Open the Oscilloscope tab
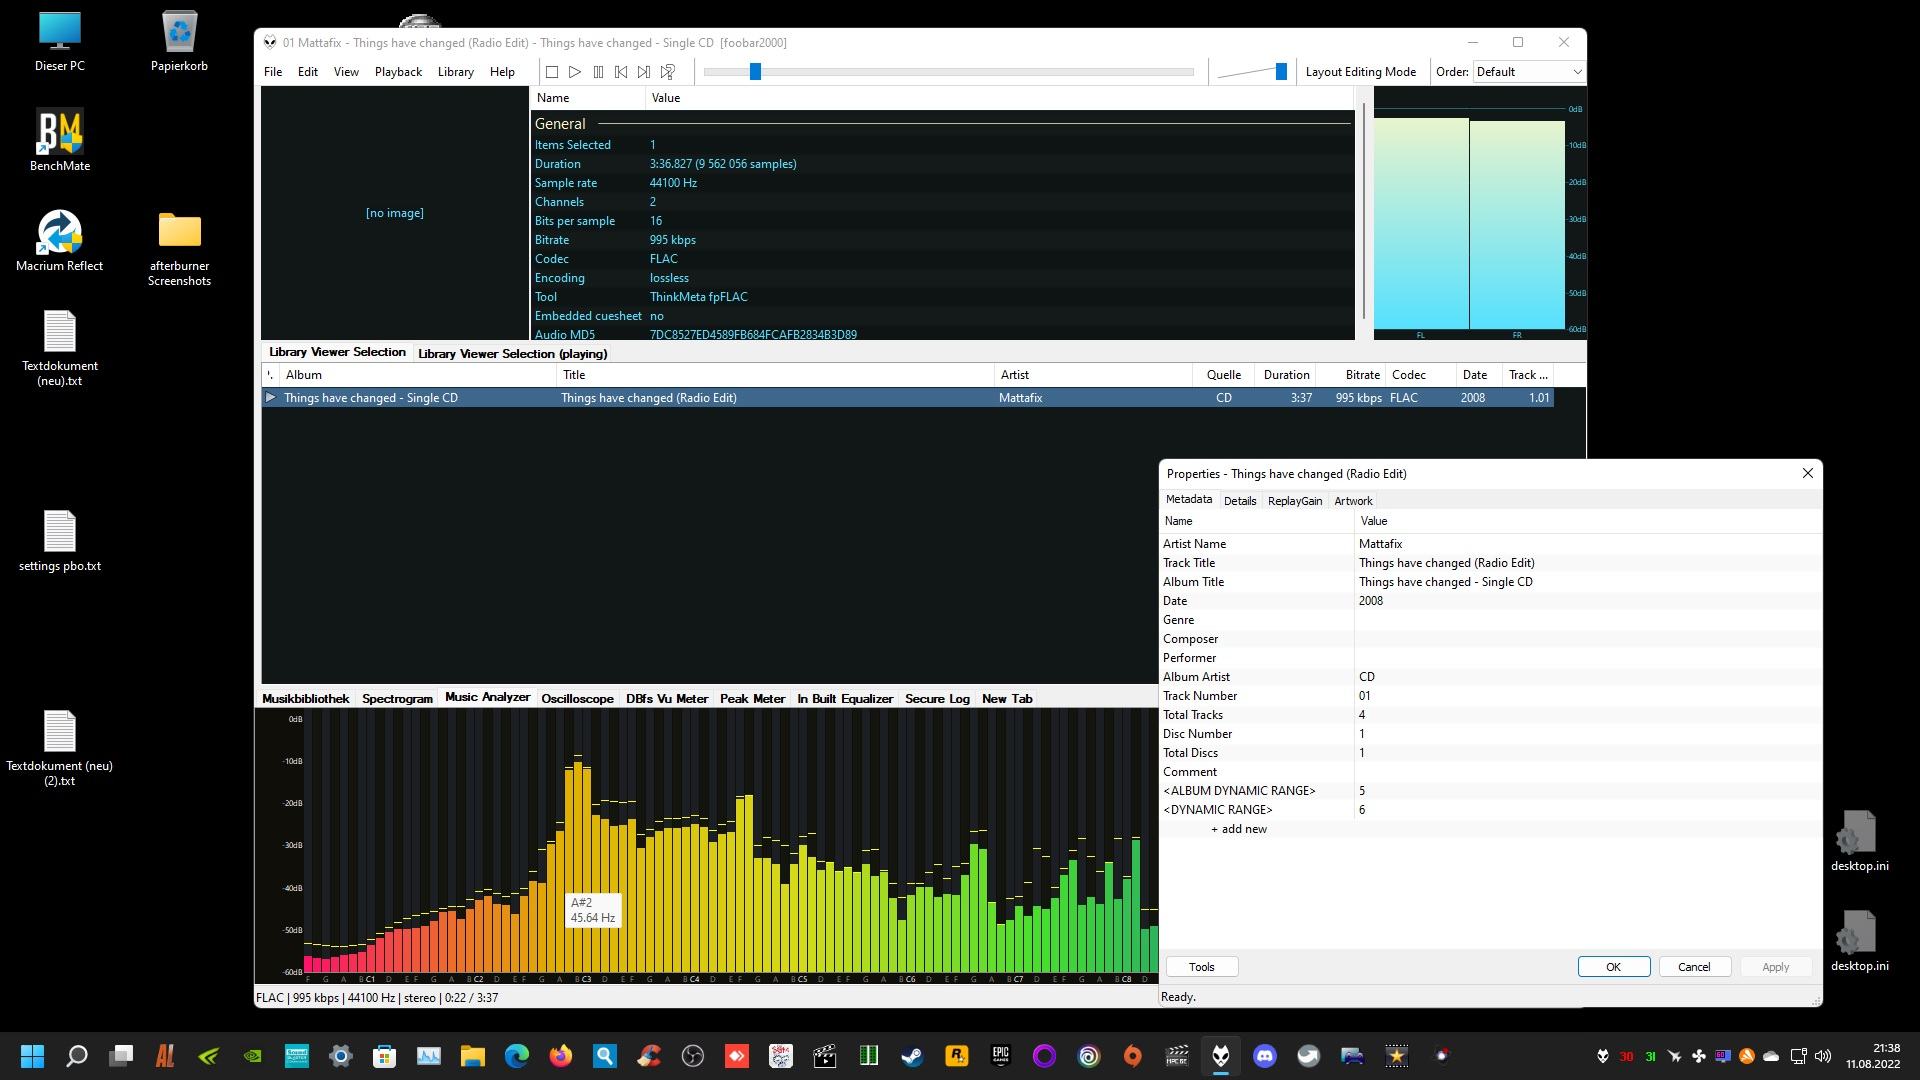The height and width of the screenshot is (1080, 1920). pos(577,699)
